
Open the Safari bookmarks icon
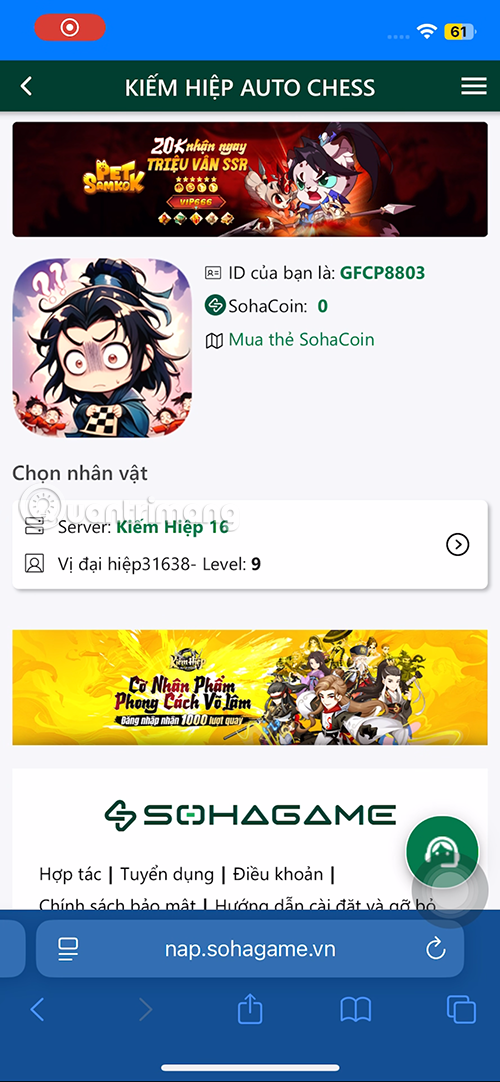356,1010
